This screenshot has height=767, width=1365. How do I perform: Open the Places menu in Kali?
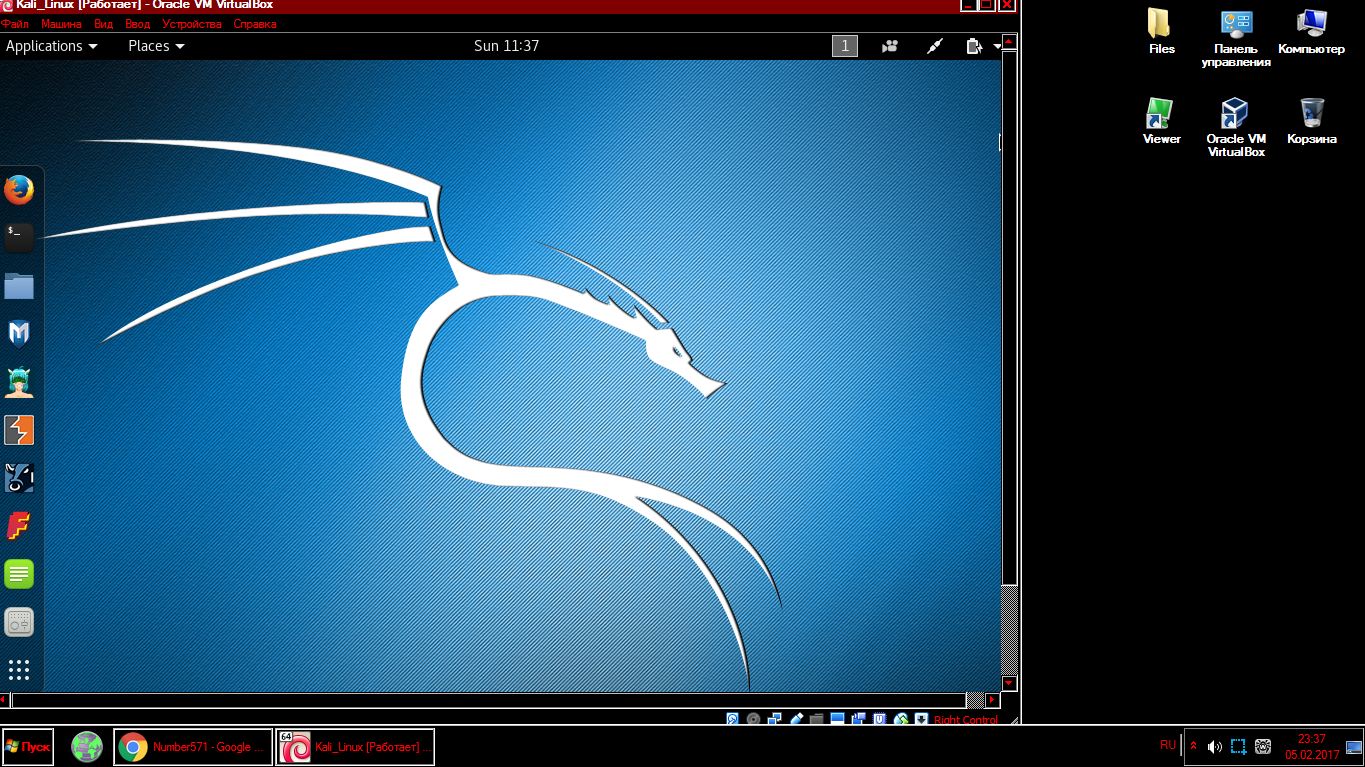tap(156, 46)
